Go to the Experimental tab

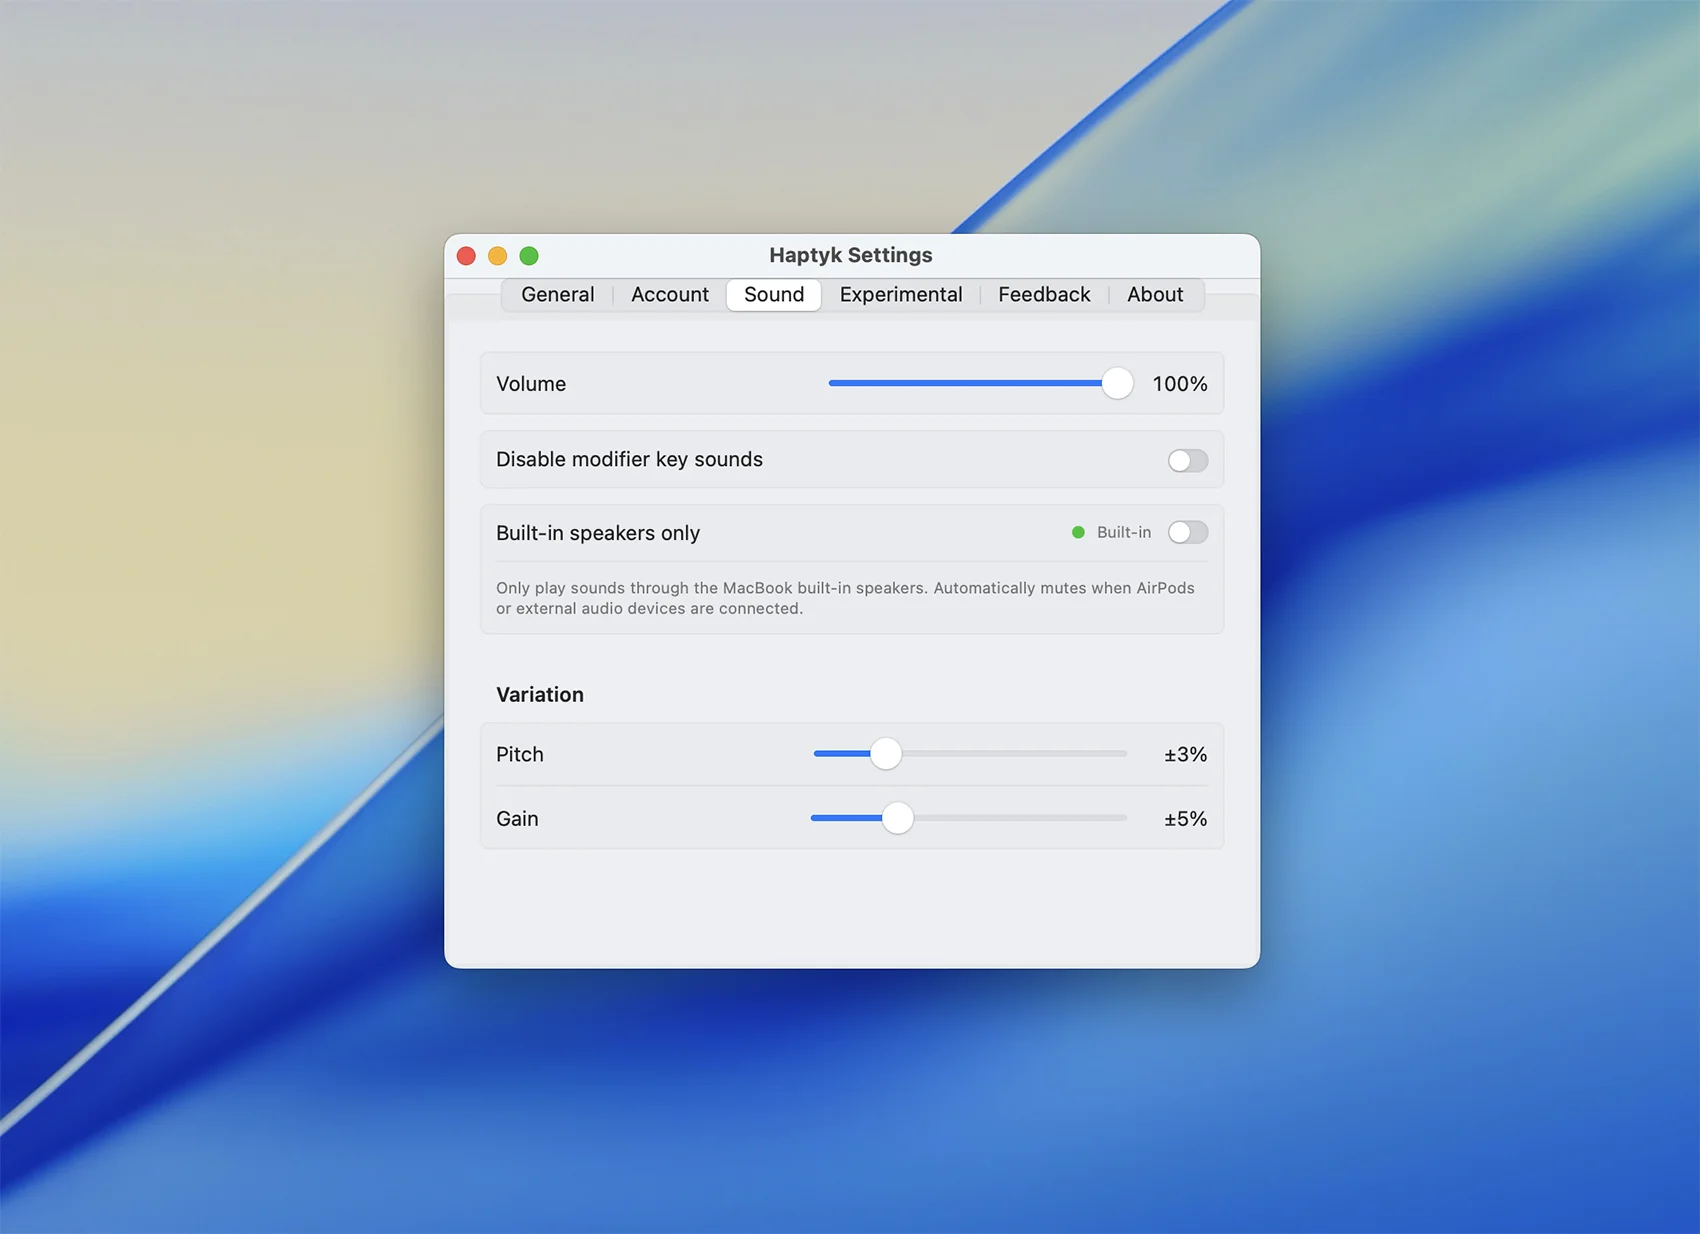coord(900,295)
